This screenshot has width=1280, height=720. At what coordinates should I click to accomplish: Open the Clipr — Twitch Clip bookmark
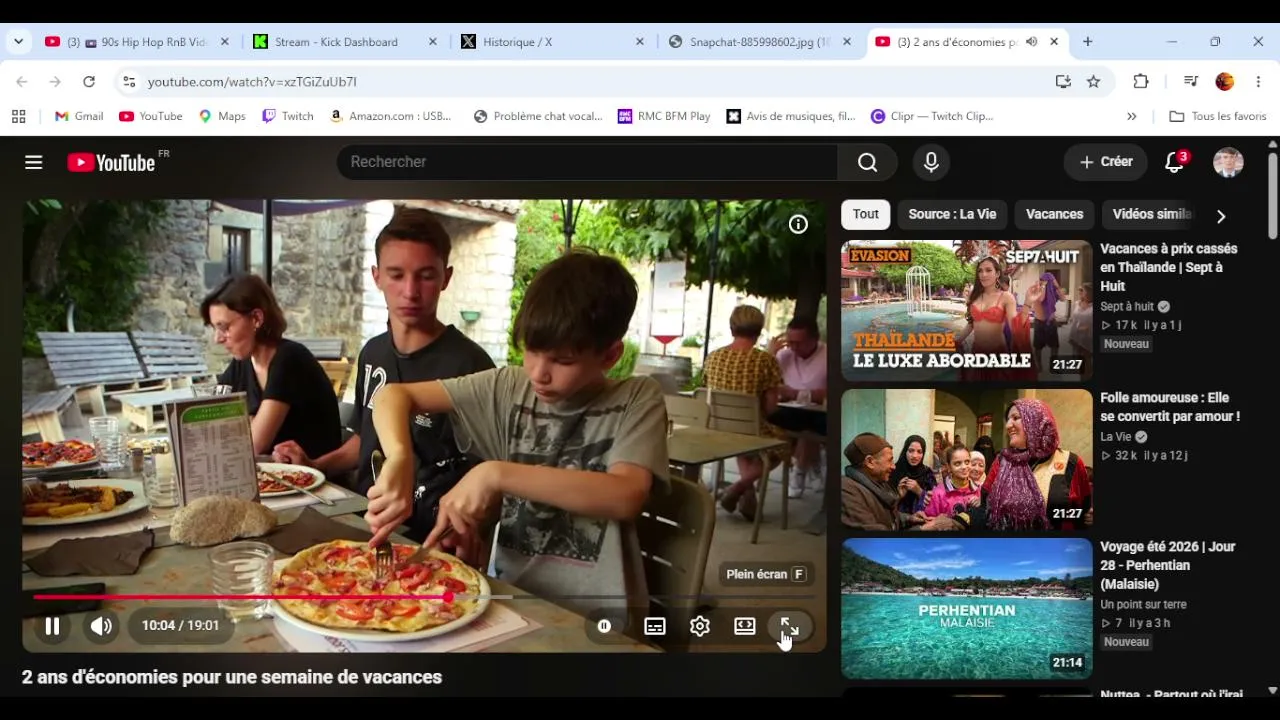coord(932,116)
